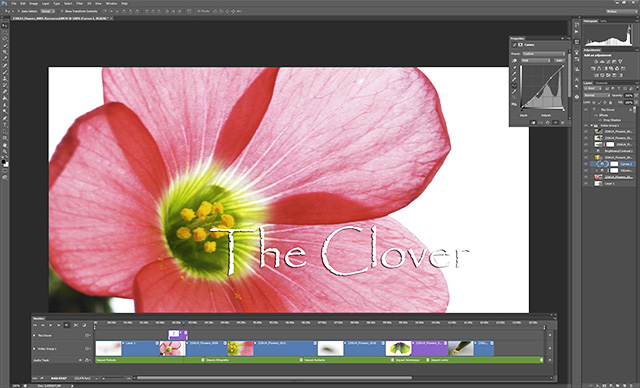
Task: Play the timeline video
Action: pyautogui.click(x=51, y=325)
